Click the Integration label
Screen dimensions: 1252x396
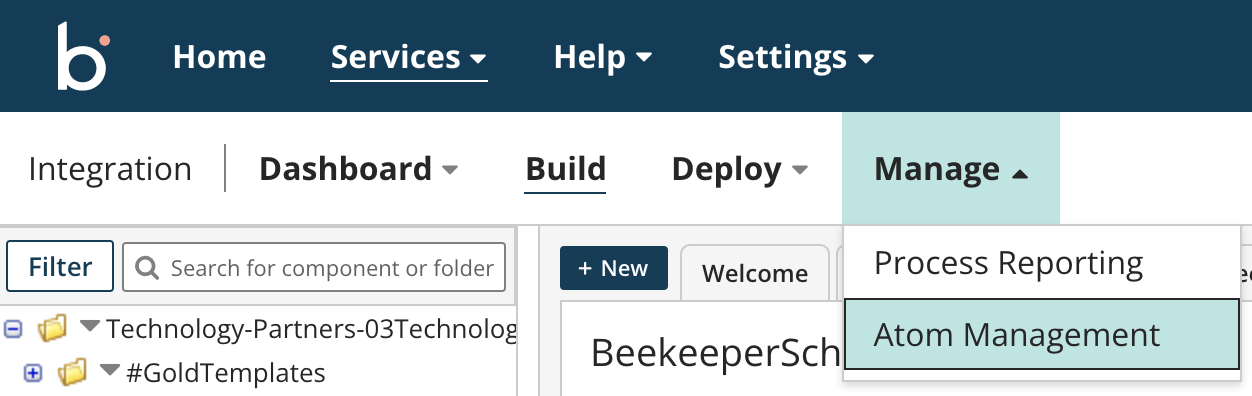click(x=110, y=169)
